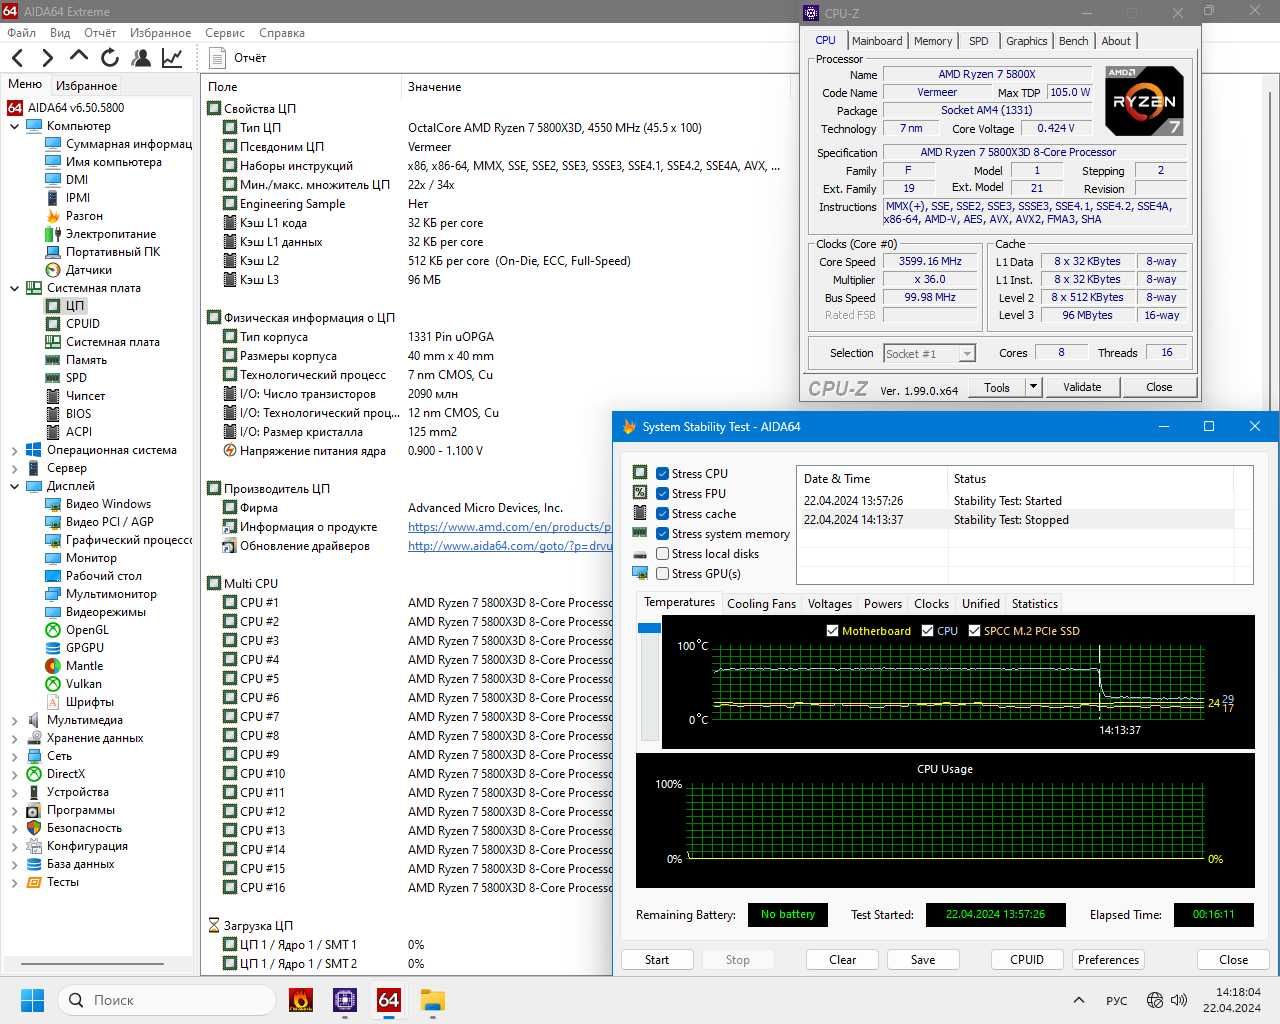Switch to the Memory tab in CPU-Z
Screen dimensions: 1280x1024
point(933,41)
